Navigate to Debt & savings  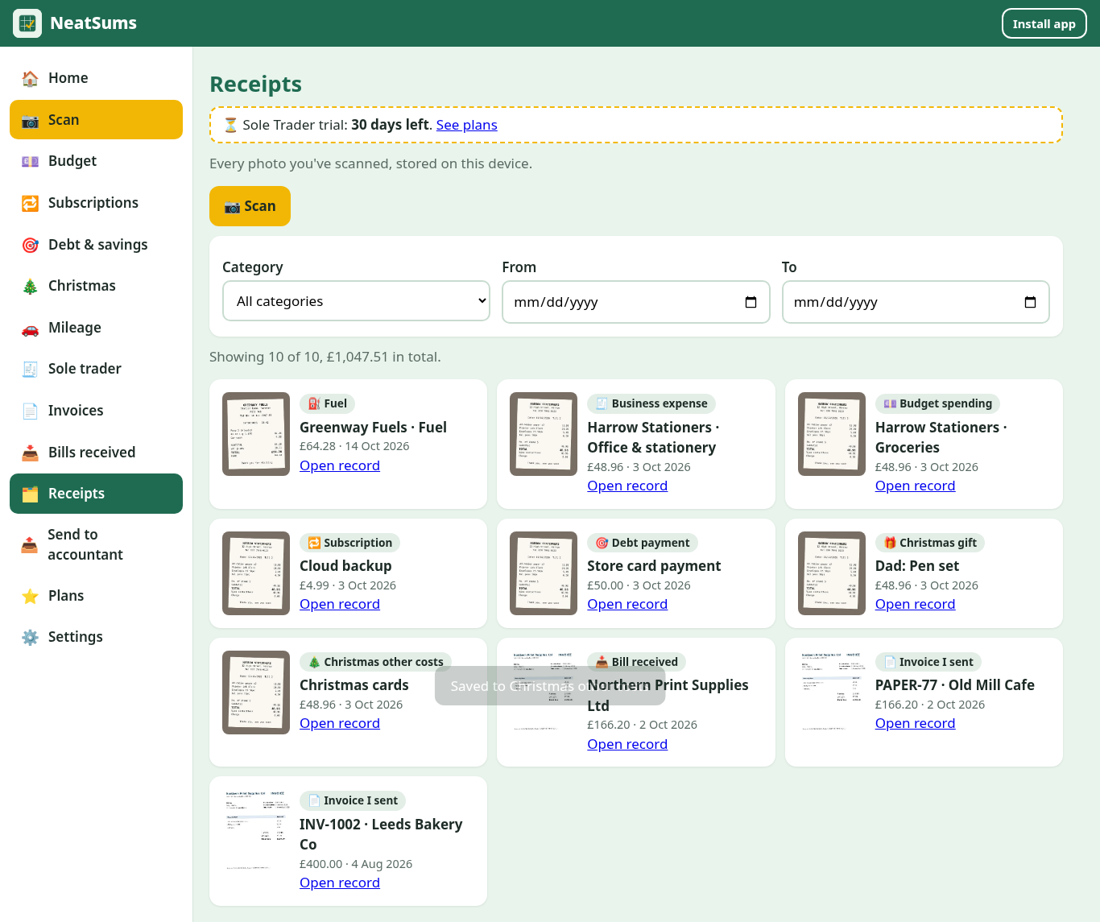pos(96,245)
